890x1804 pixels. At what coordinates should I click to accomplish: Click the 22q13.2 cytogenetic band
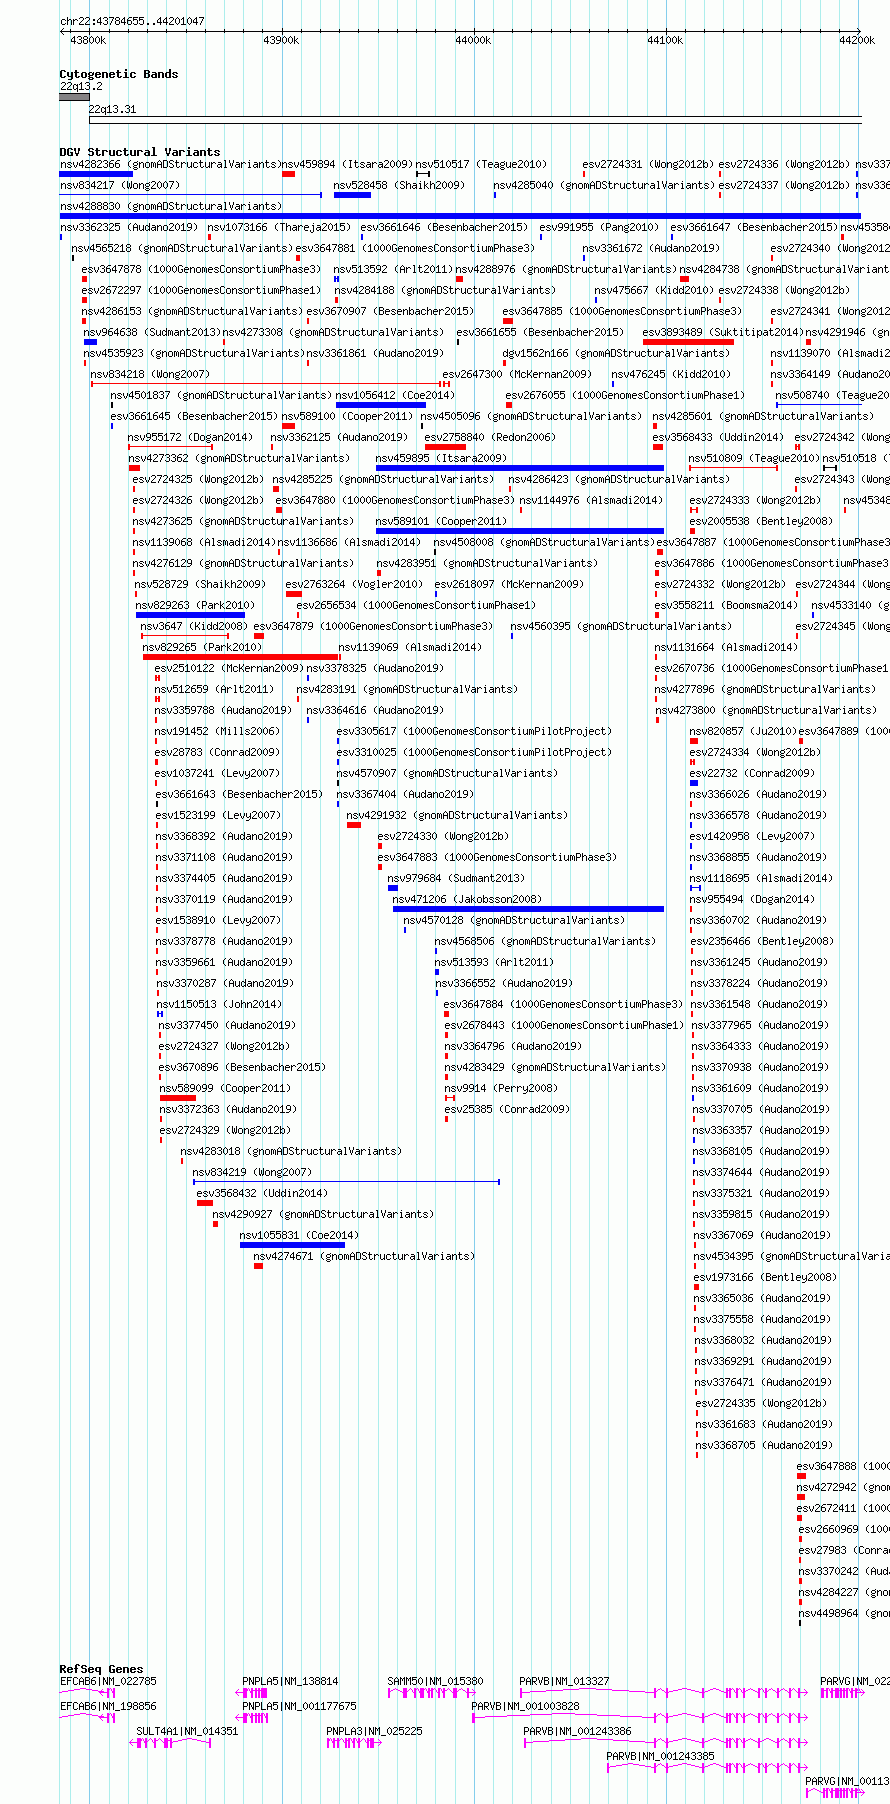point(74,98)
